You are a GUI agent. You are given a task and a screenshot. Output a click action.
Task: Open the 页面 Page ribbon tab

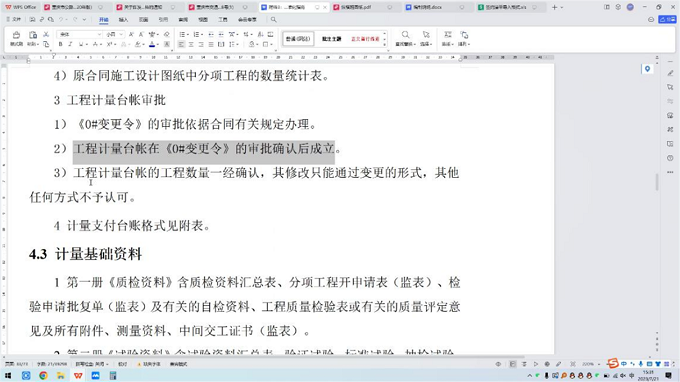coord(144,20)
